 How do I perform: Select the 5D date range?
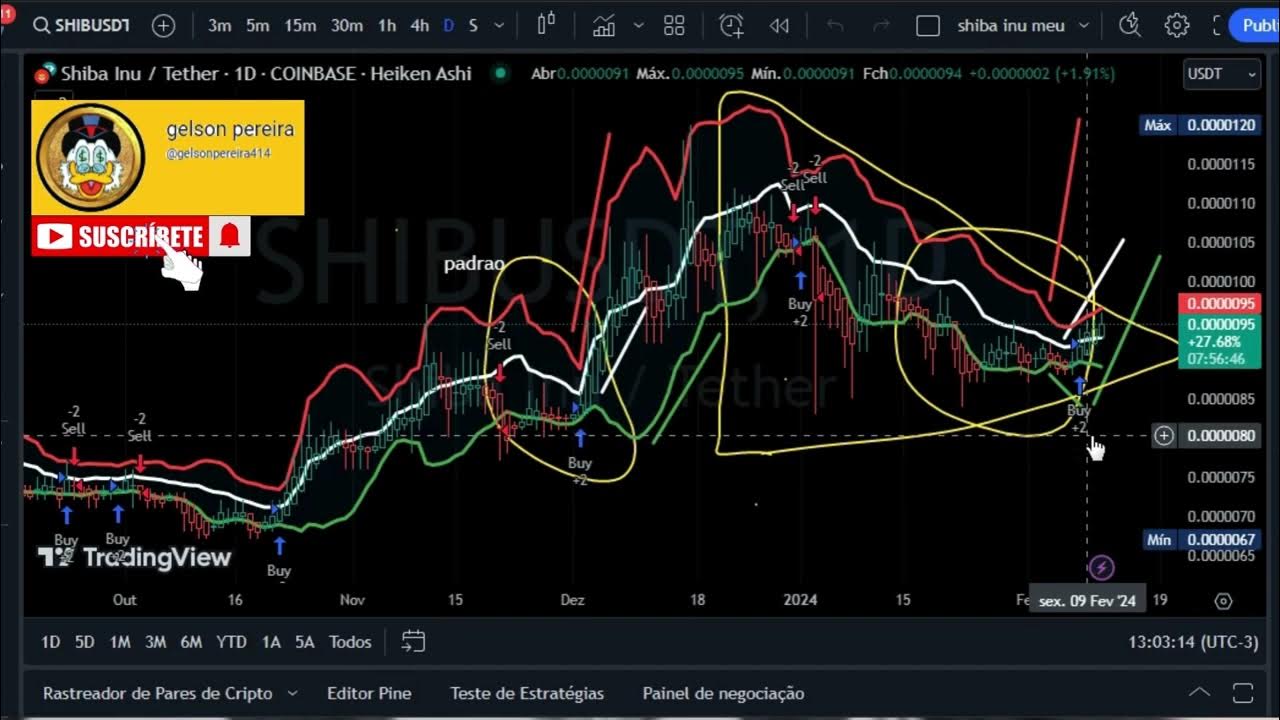[84, 642]
